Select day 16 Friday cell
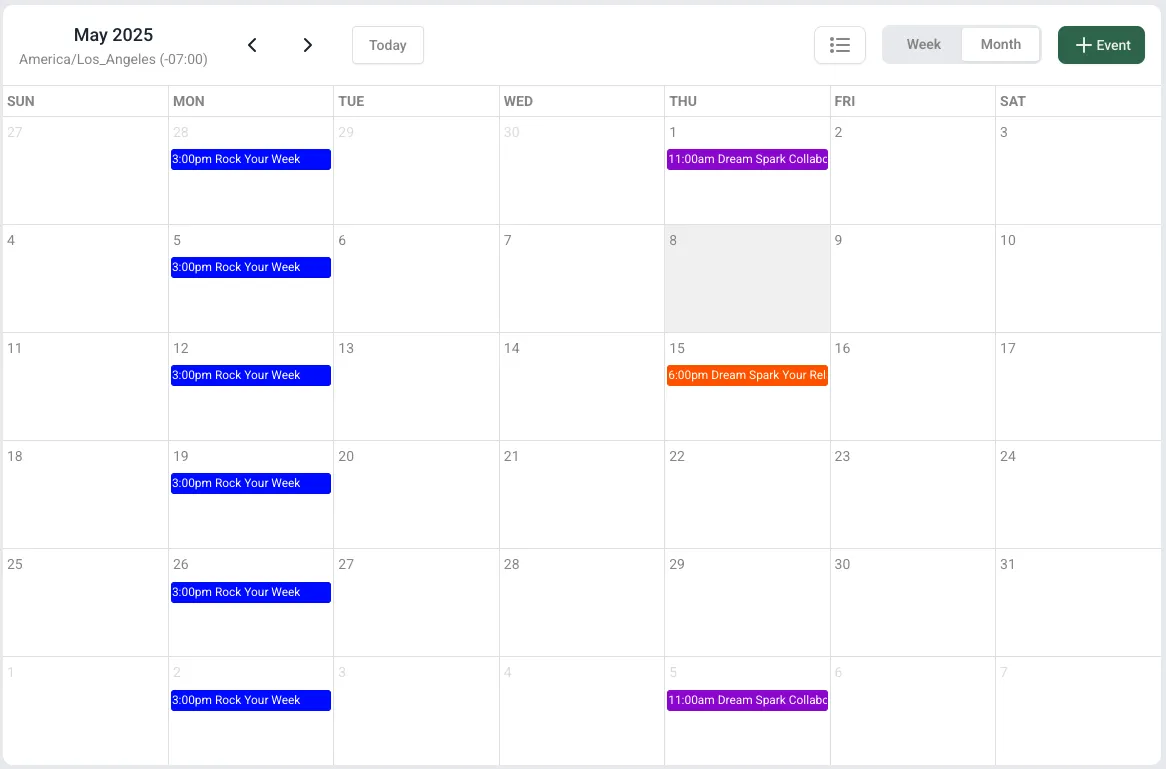The image size is (1166, 769). 912,387
